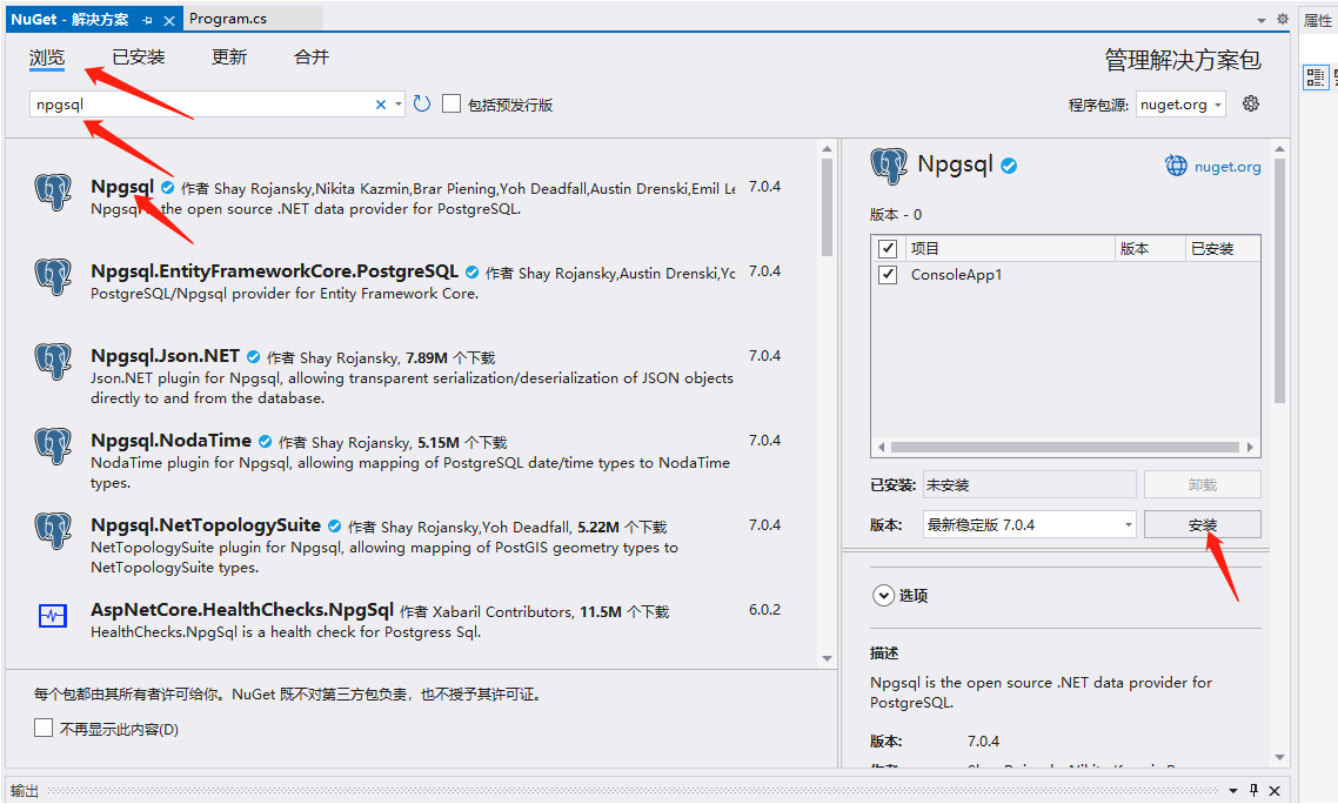Click the Npgsql package title in results
Viewport: 1338px width, 804px height.
click(122, 187)
